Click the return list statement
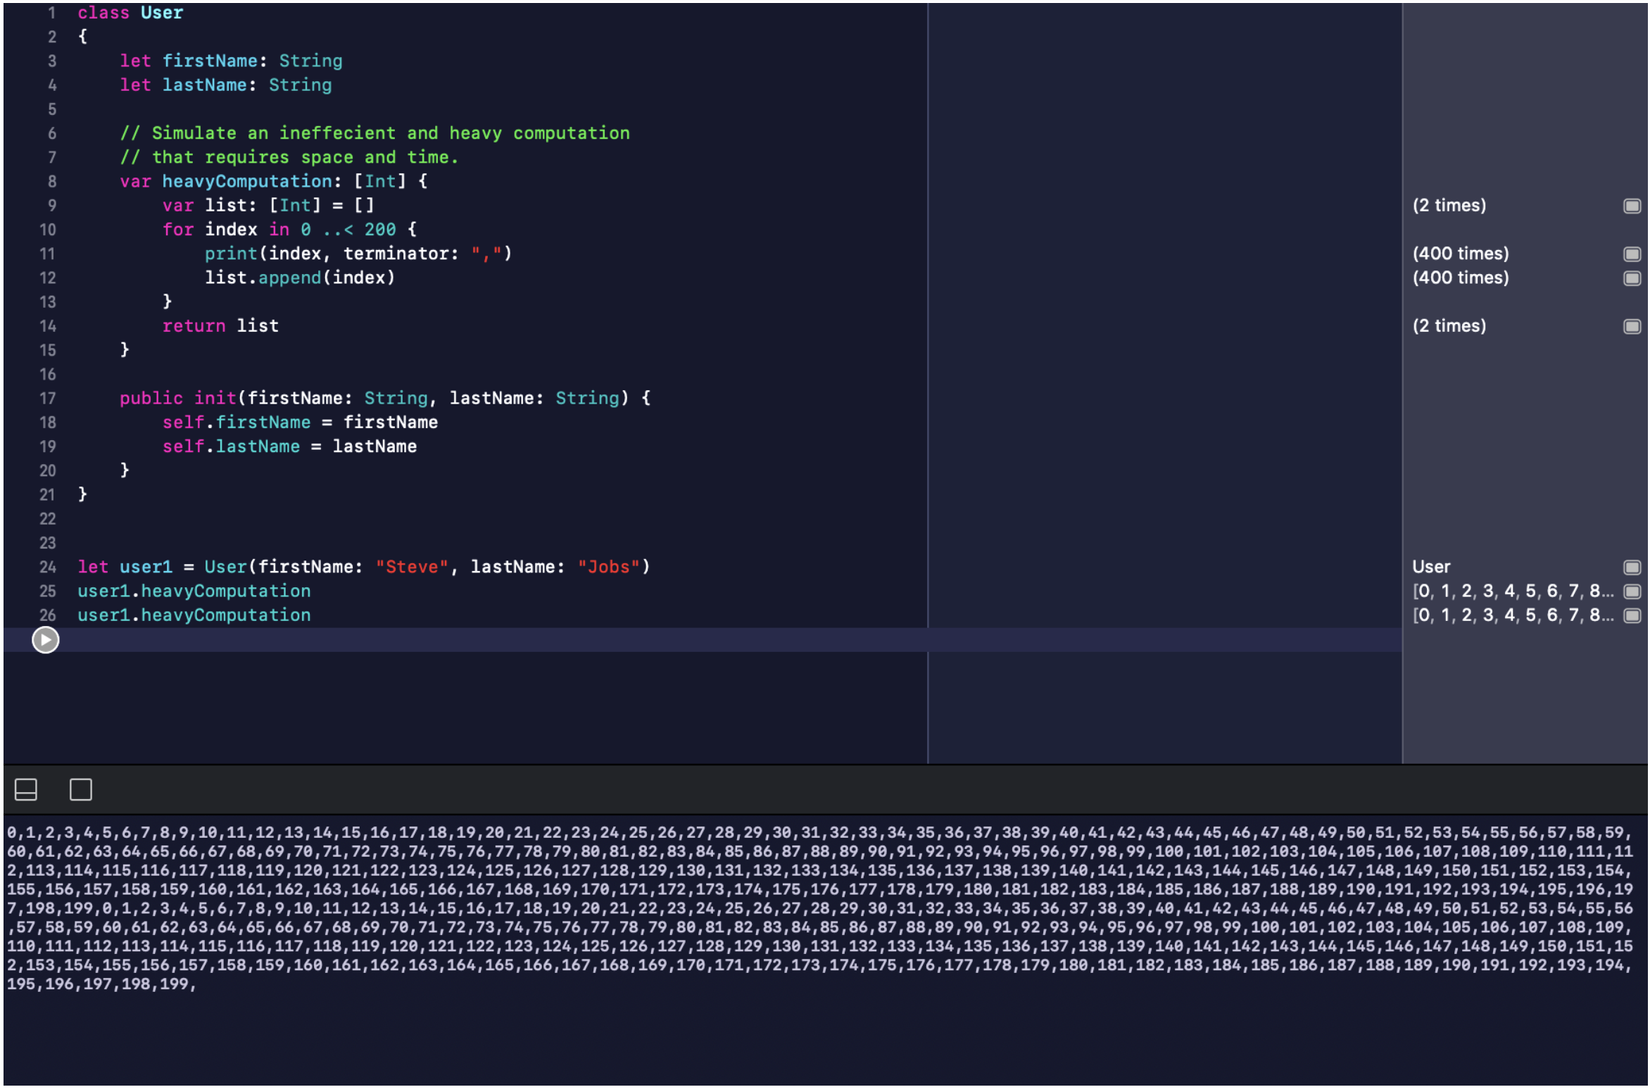 coord(221,325)
